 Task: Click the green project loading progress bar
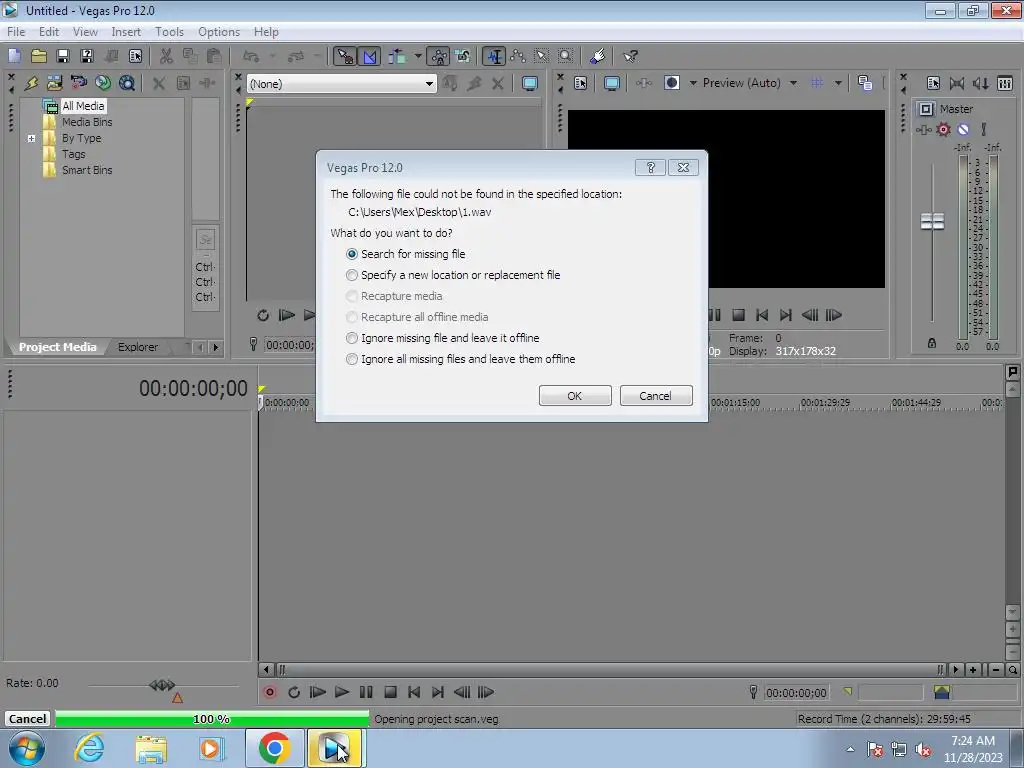[212, 719]
